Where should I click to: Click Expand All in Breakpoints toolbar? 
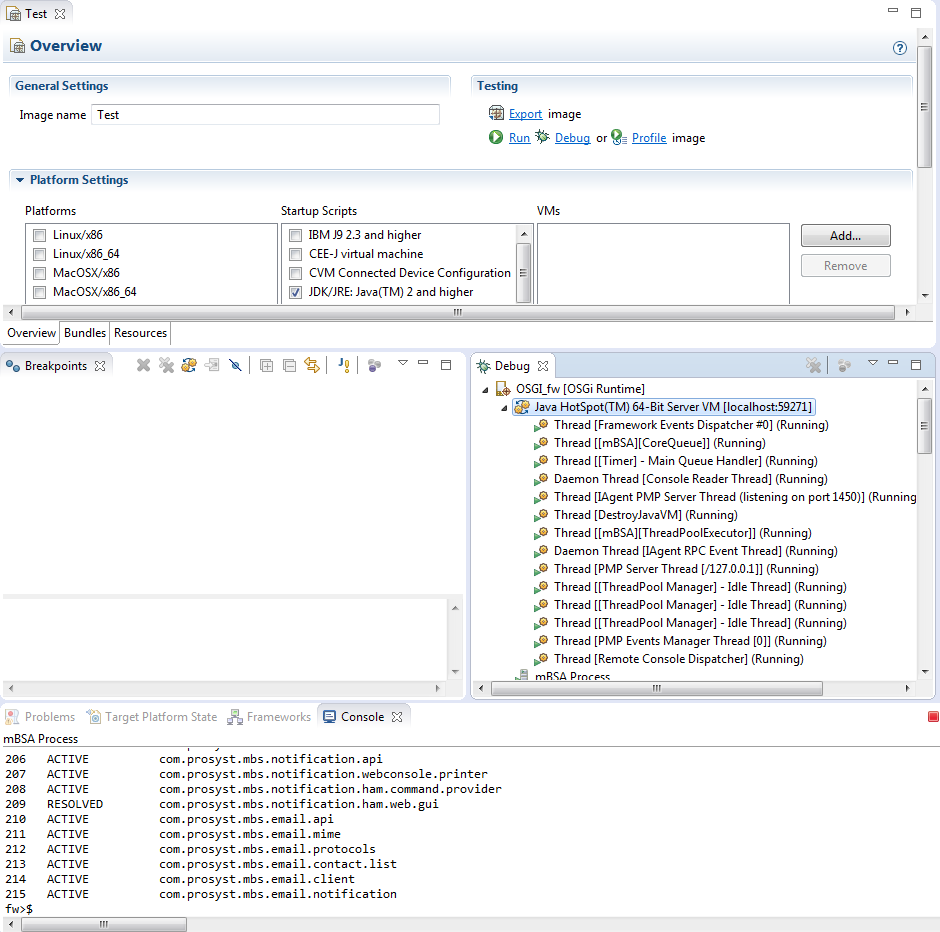click(x=266, y=366)
